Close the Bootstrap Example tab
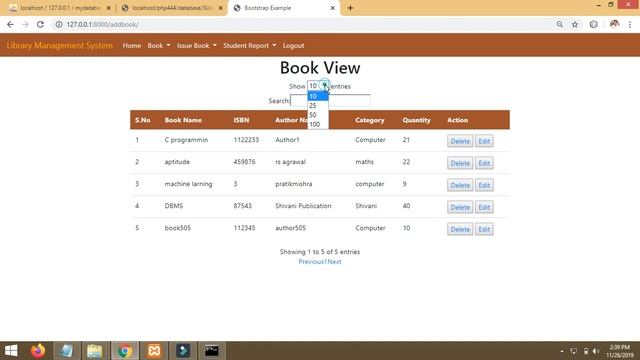The width and height of the screenshot is (640, 360). coord(333,8)
